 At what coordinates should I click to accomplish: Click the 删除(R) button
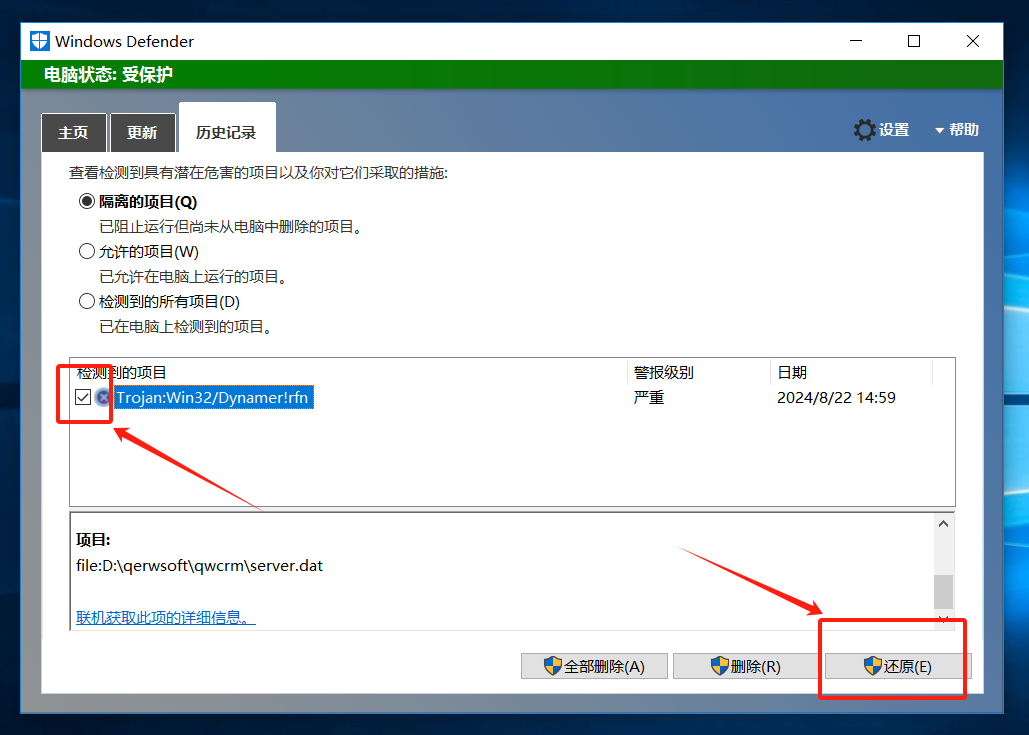[746, 666]
